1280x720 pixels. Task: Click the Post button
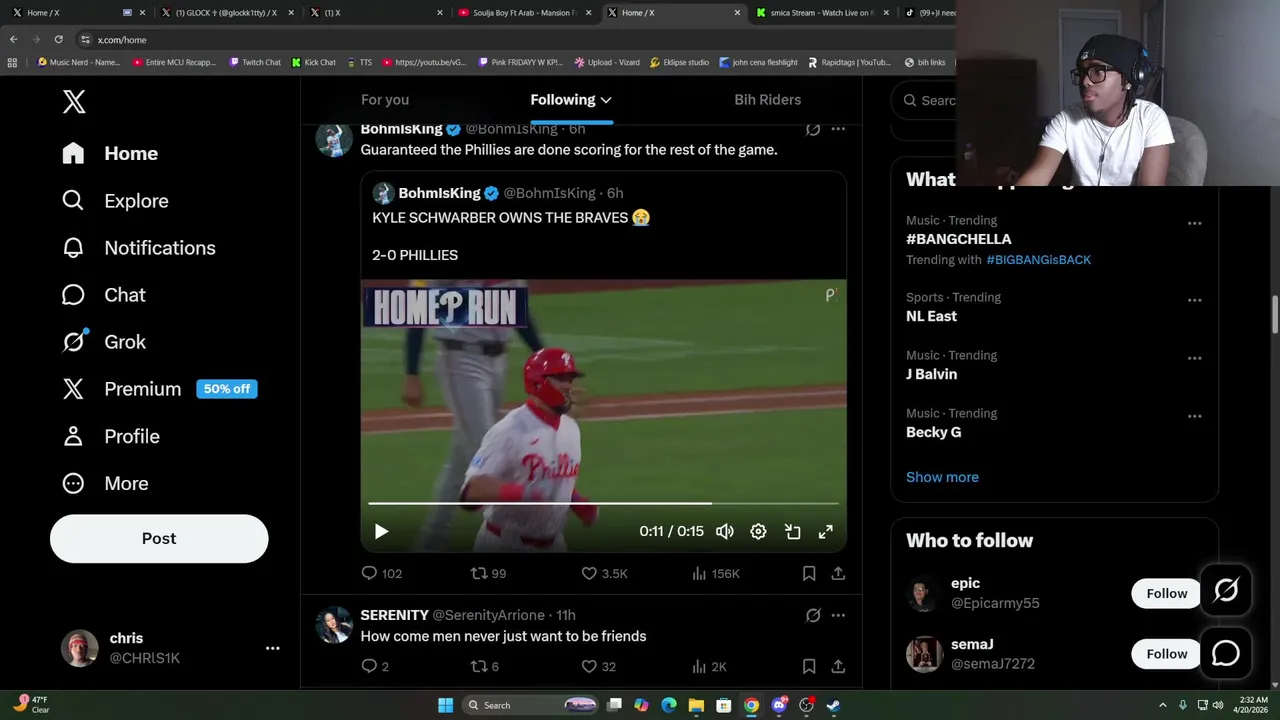coord(159,538)
